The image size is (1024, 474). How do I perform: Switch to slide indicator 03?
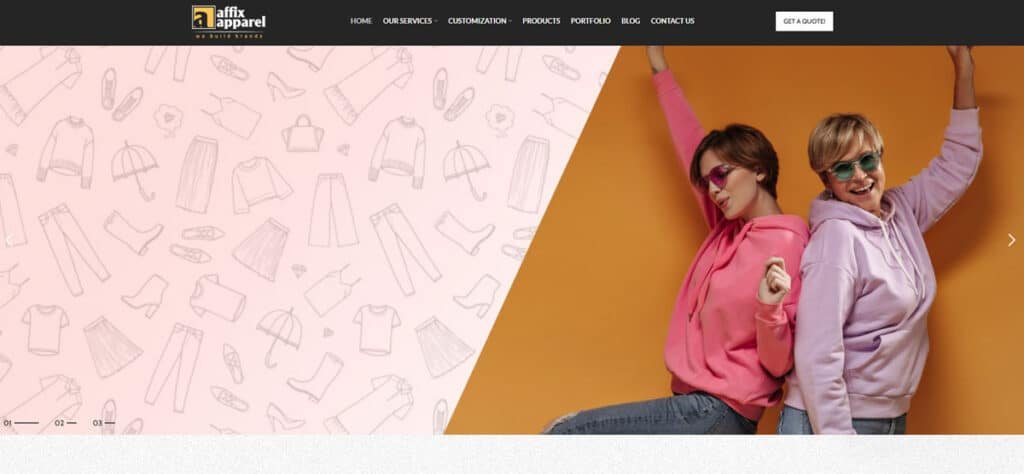click(104, 423)
